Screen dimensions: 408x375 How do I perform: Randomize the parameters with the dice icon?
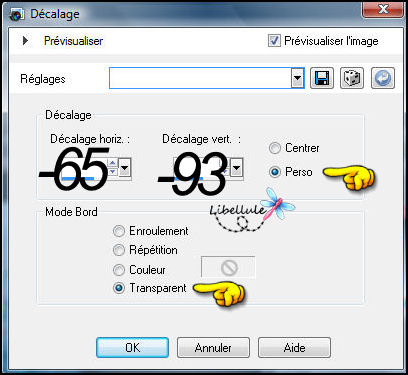point(352,78)
